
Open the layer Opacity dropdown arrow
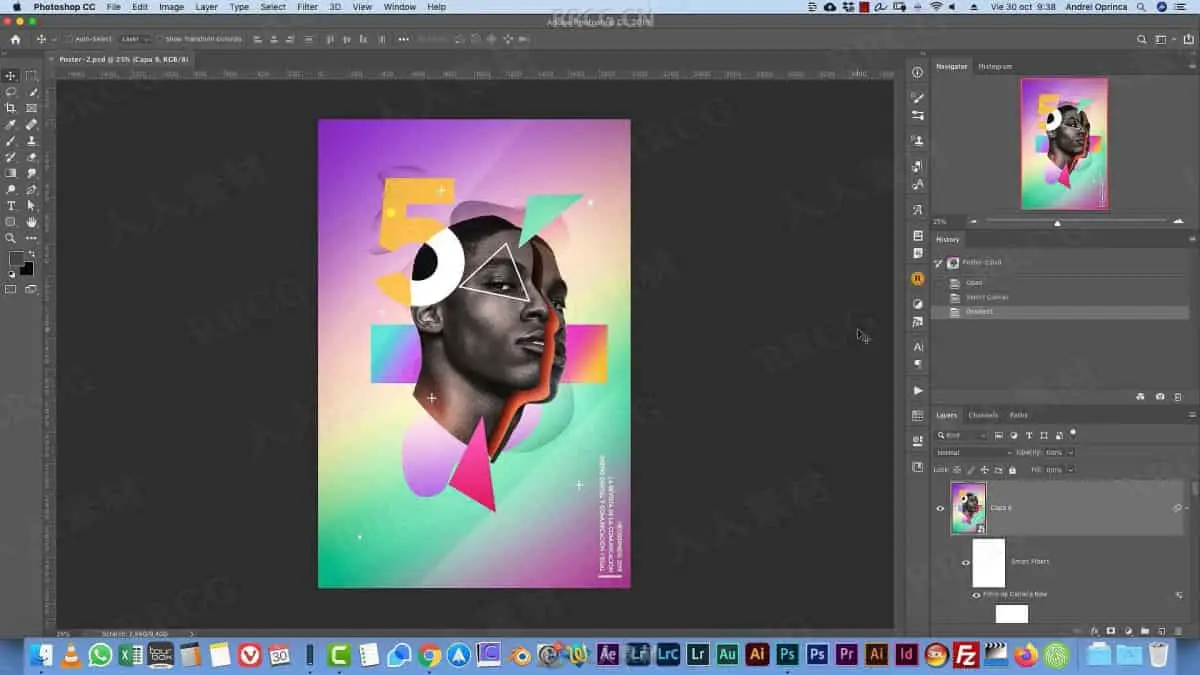1071,453
